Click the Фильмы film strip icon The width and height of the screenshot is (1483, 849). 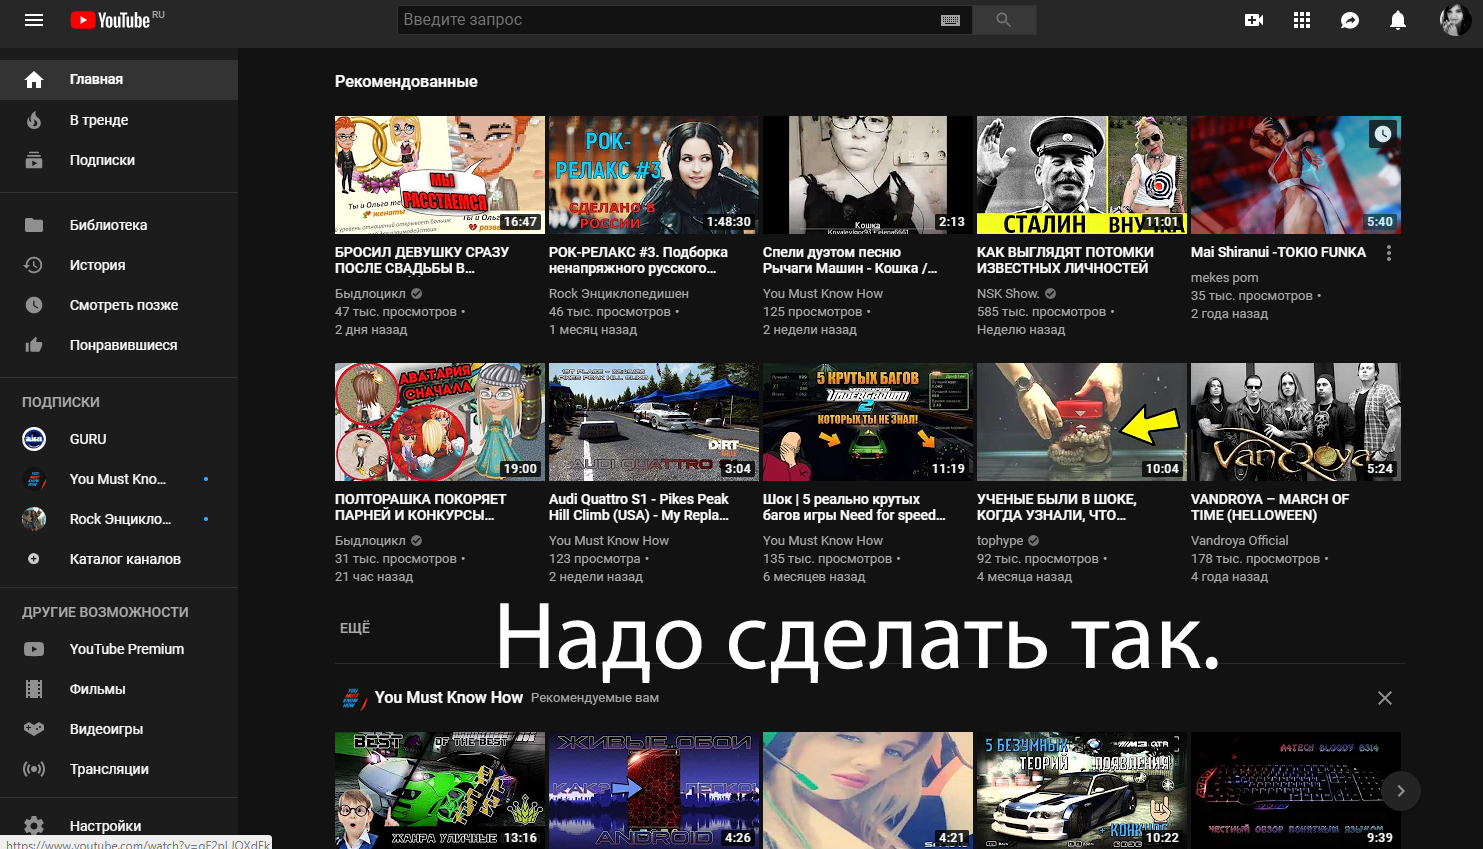(34, 689)
